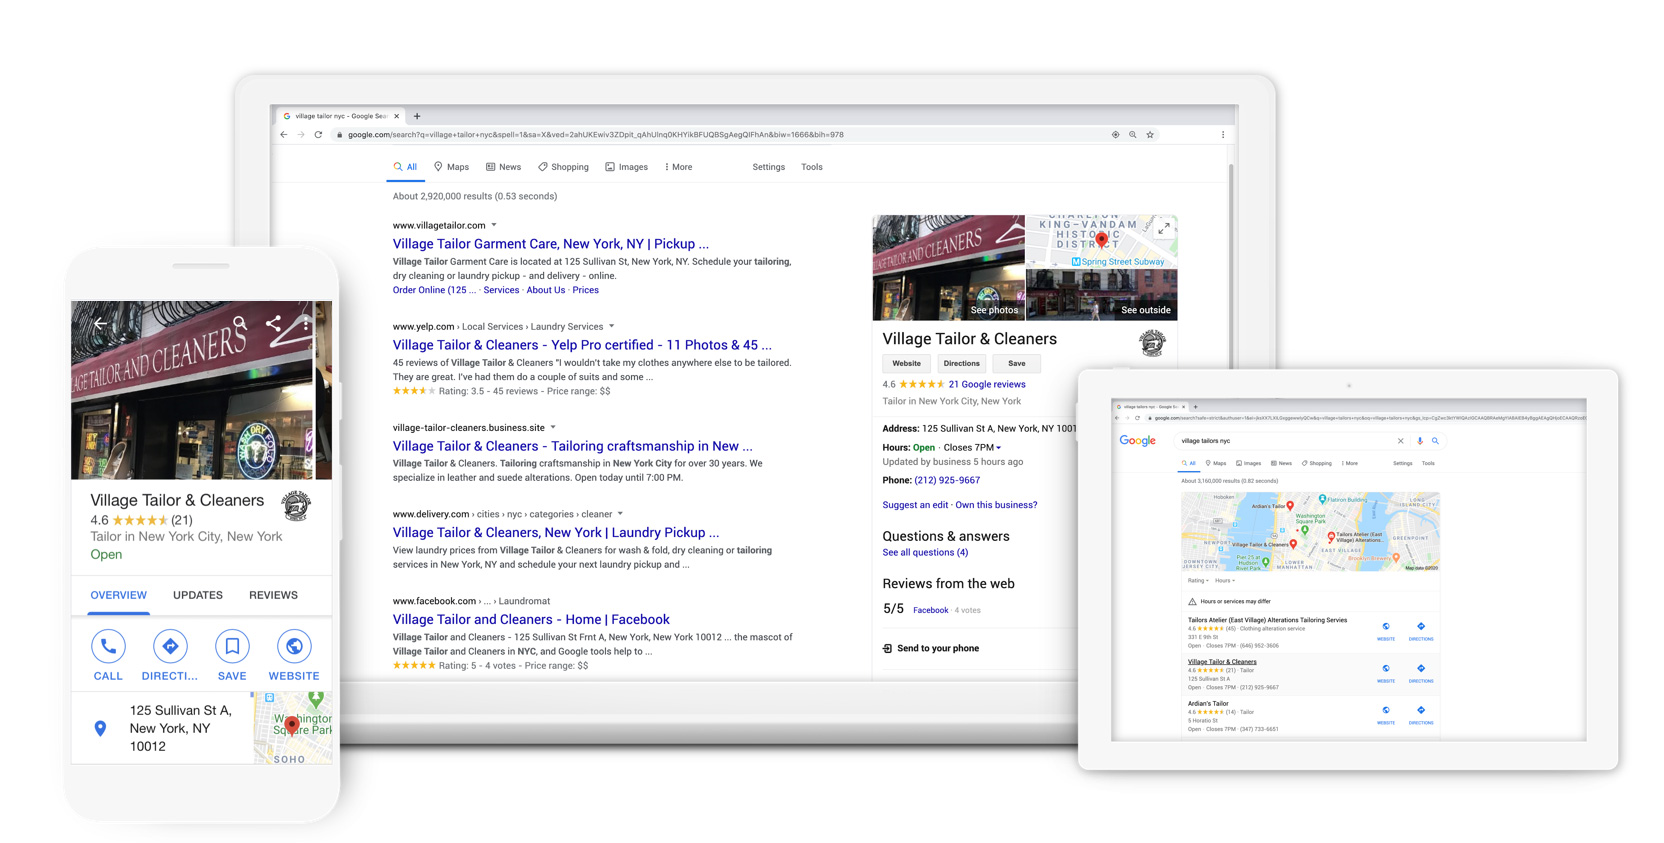Open the new tab plus button

tap(417, 116)
